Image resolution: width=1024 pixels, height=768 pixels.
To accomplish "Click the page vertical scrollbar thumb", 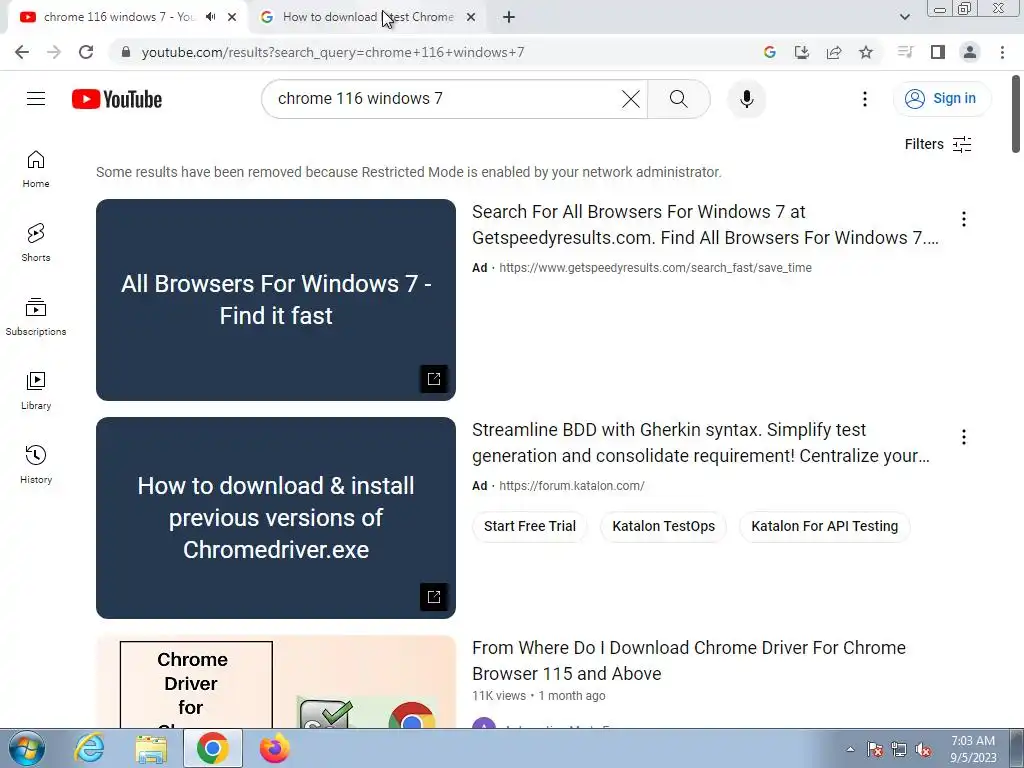I will click(1016, 114).
